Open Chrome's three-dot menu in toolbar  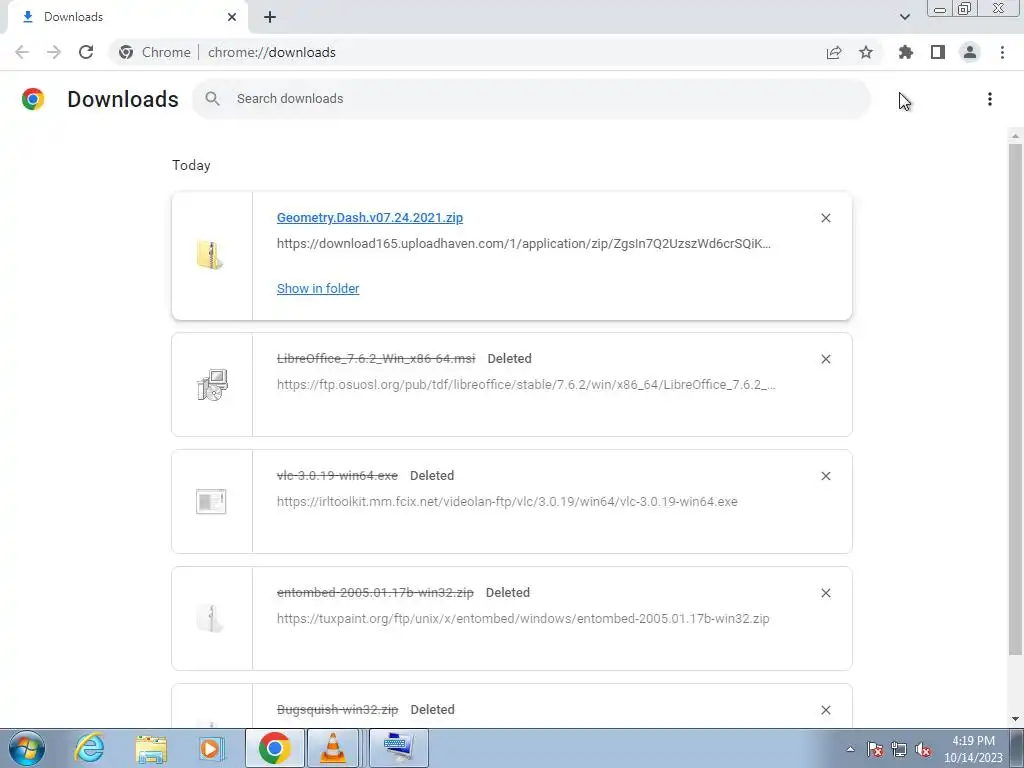click(1002, 52)
